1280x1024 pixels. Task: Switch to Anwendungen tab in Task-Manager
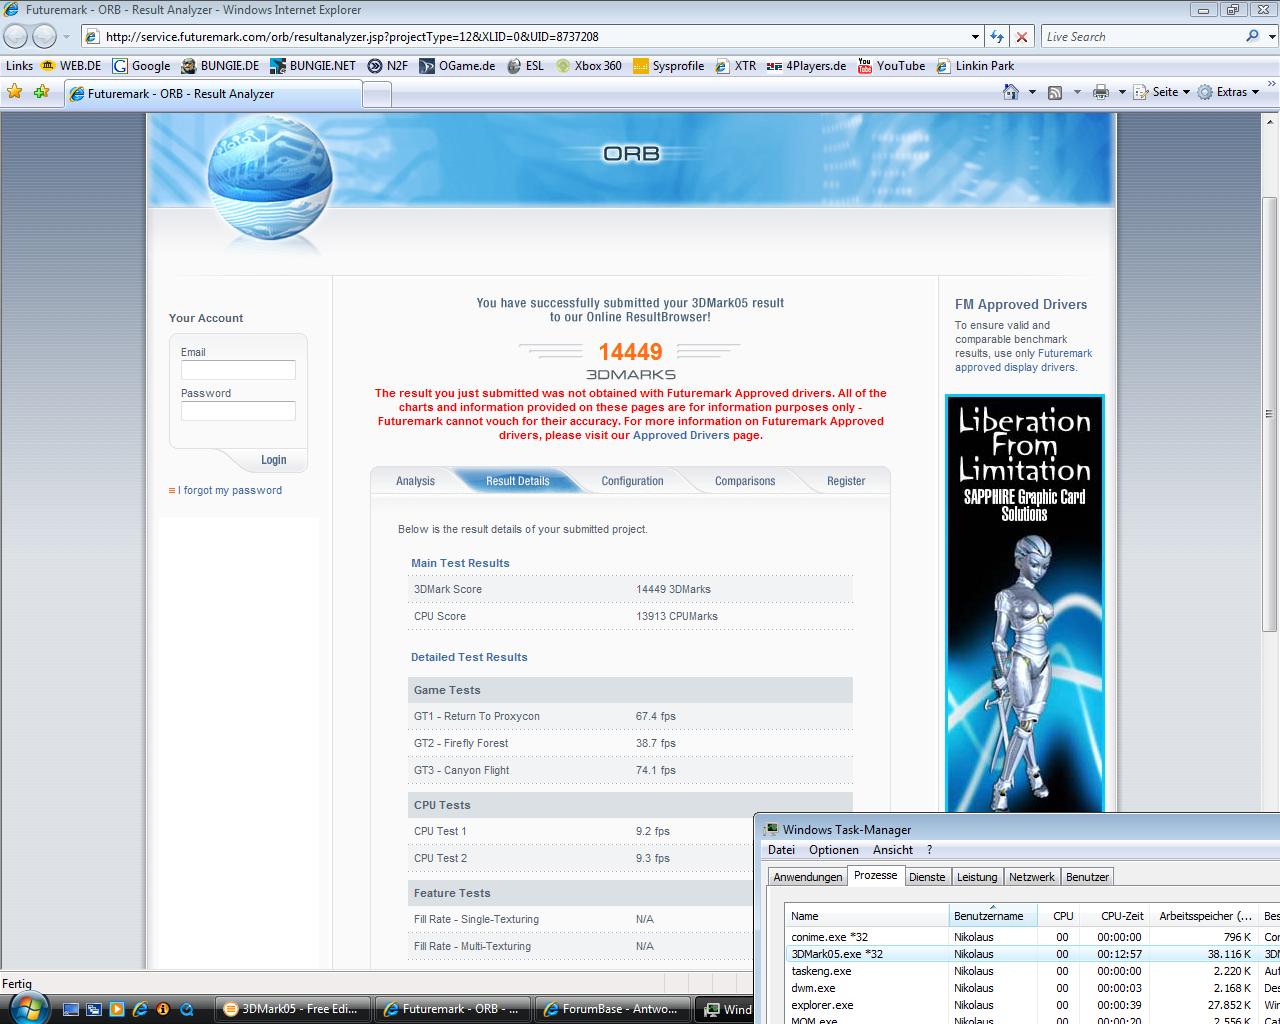point(808,877)
